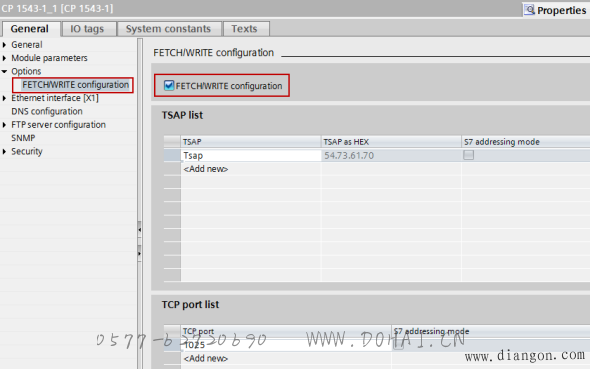Click the Tsap name input cell
The image size is (590, 369).
pos(251,155)
